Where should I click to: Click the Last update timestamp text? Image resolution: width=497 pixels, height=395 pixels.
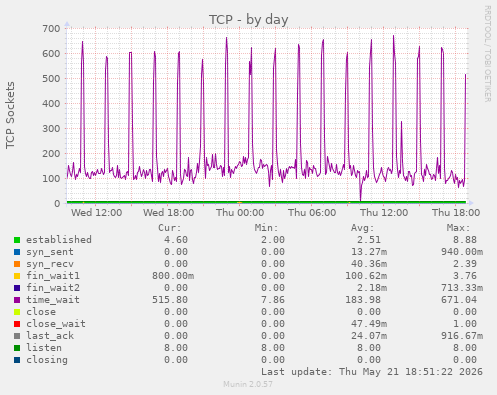(372, 372)
